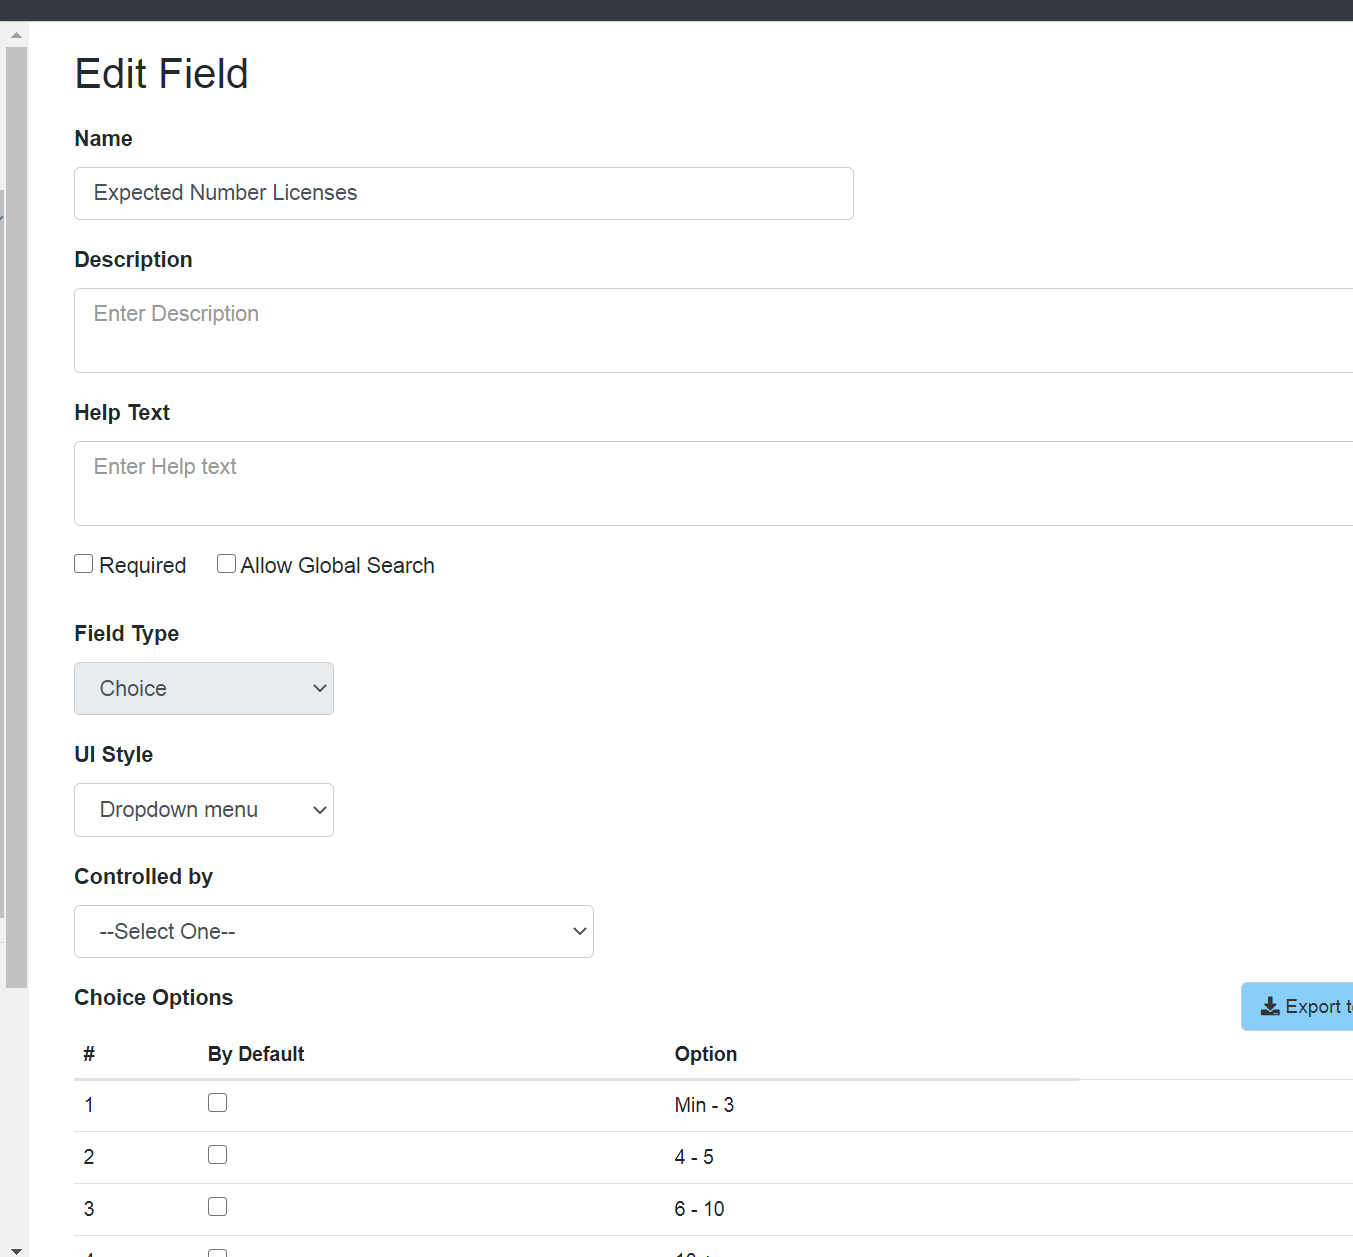Click the download icon on Export button
Viewport: 1353px width, 1257px height.
pos(1269,1006)
